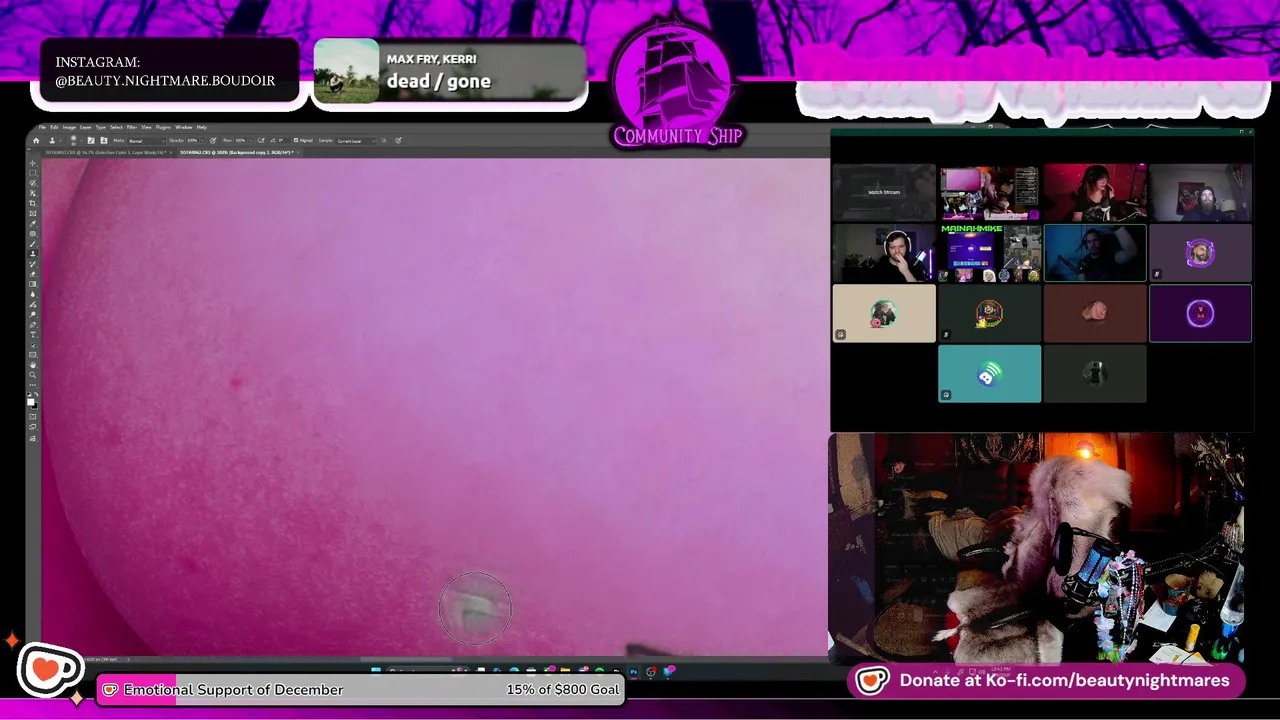Open the Window menu
Image resolution: width=1280 pixels, height=720 pixels.
pos(183,127)
